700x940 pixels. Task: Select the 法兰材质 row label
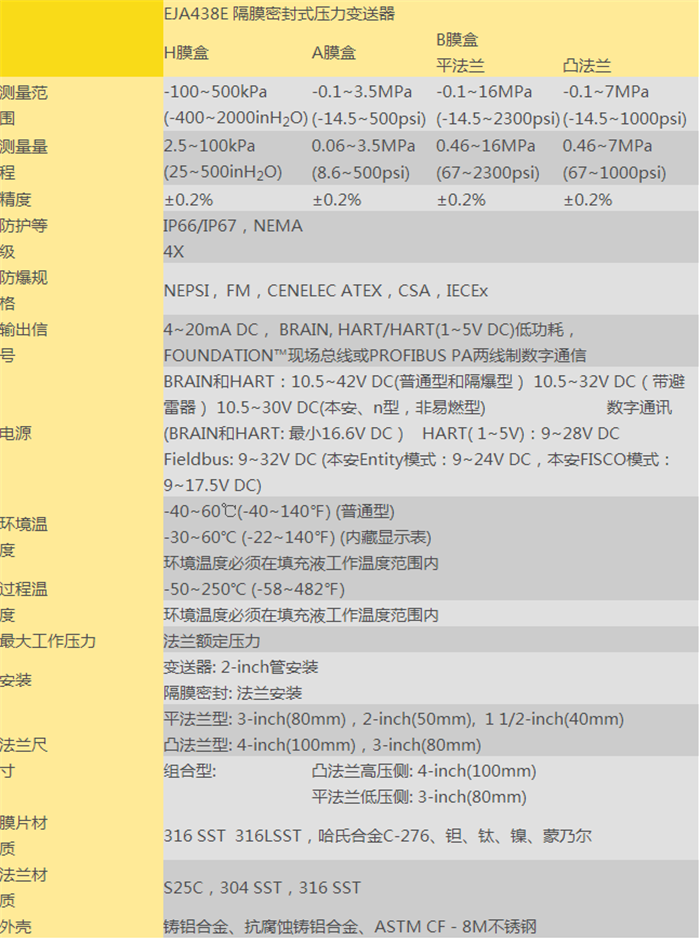(24, 887)
